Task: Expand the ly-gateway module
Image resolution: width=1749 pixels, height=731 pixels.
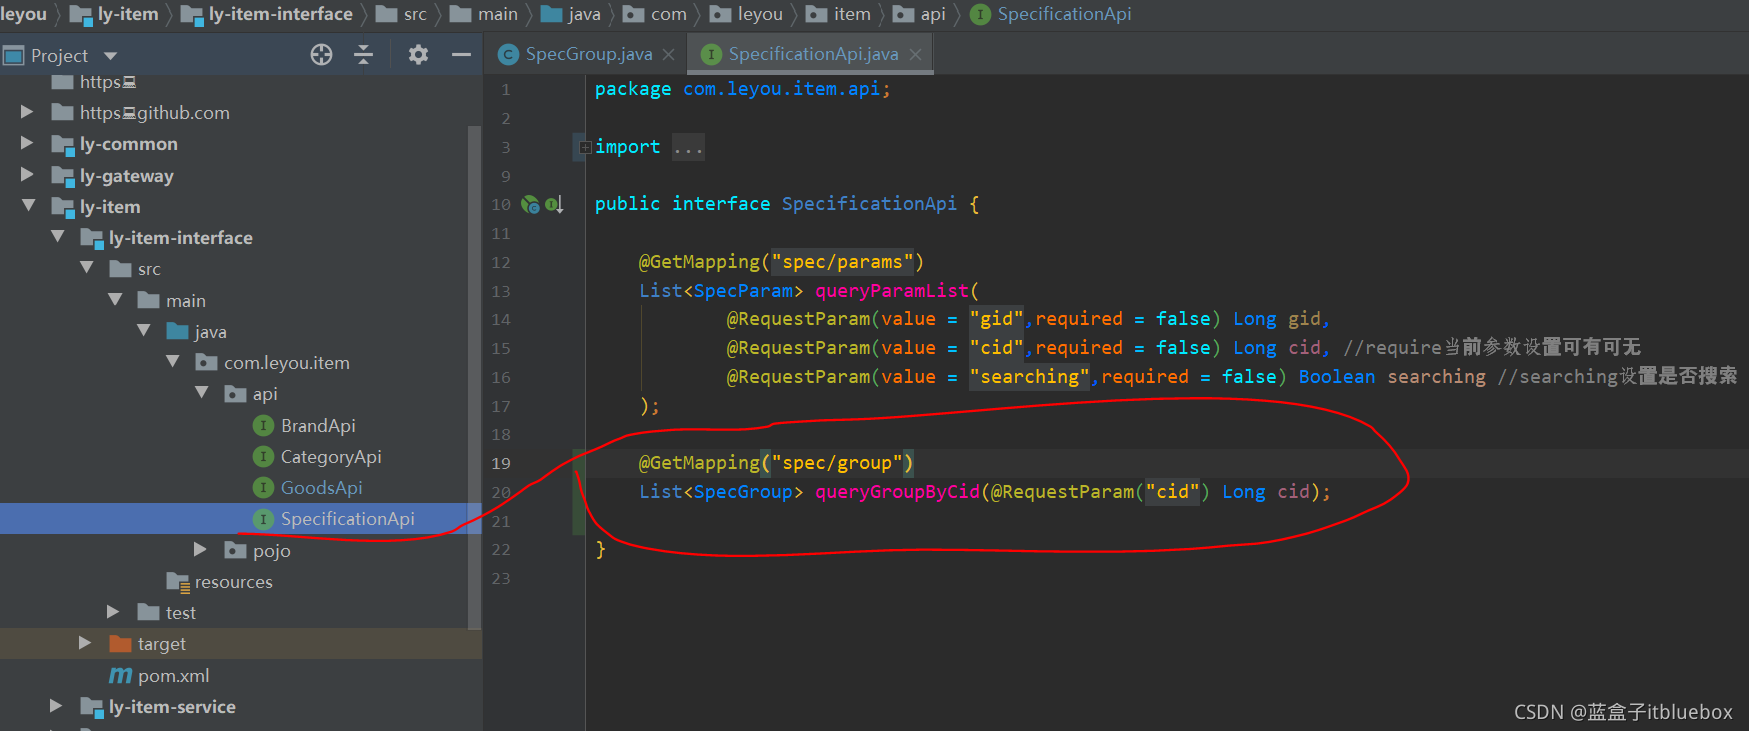Action: (27, 174)
